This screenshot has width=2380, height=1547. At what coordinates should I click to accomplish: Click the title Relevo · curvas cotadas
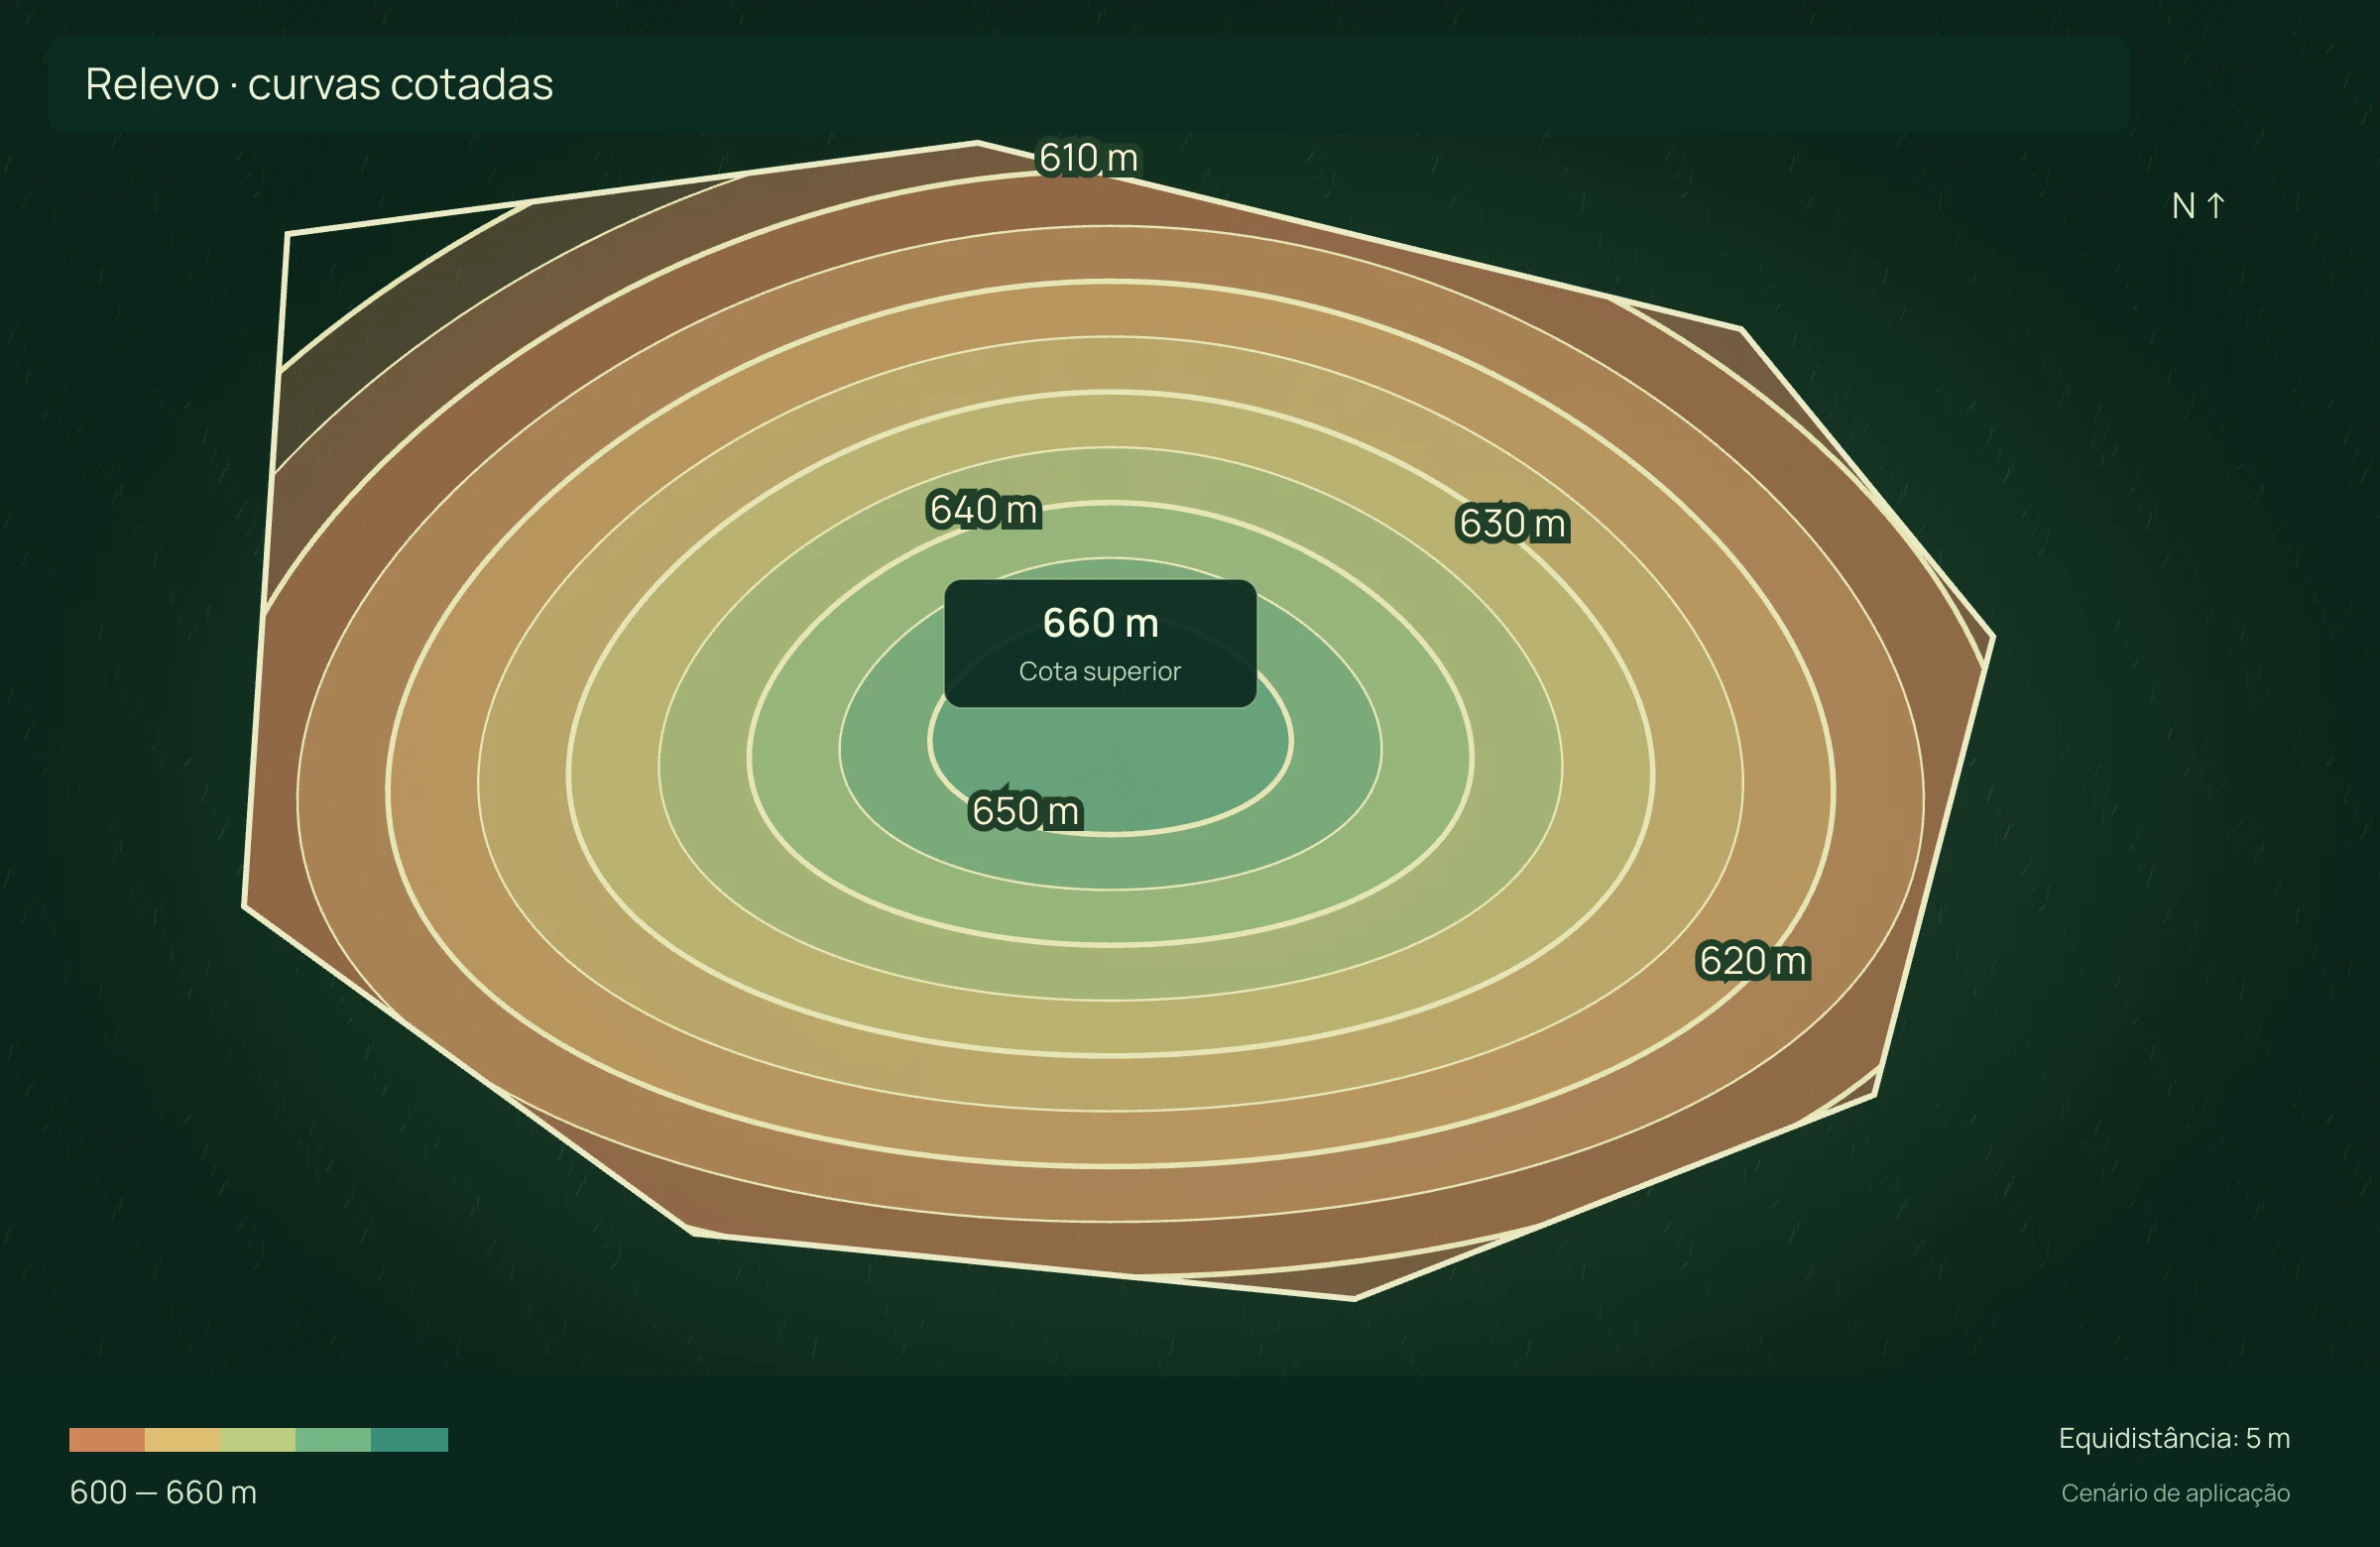click(319, 84)
